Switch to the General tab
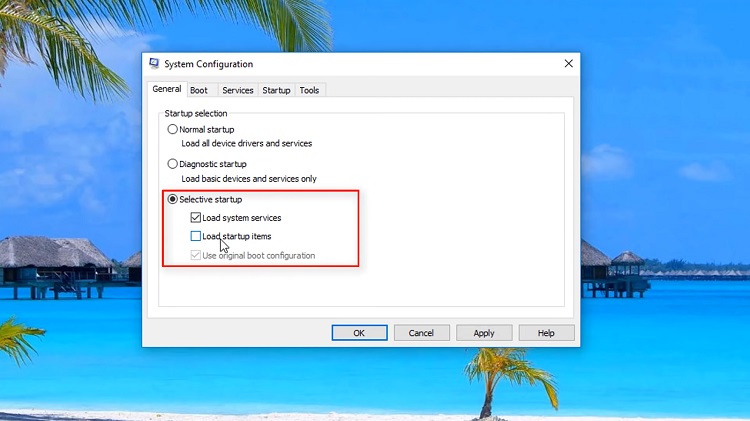 tap(166, 90)
